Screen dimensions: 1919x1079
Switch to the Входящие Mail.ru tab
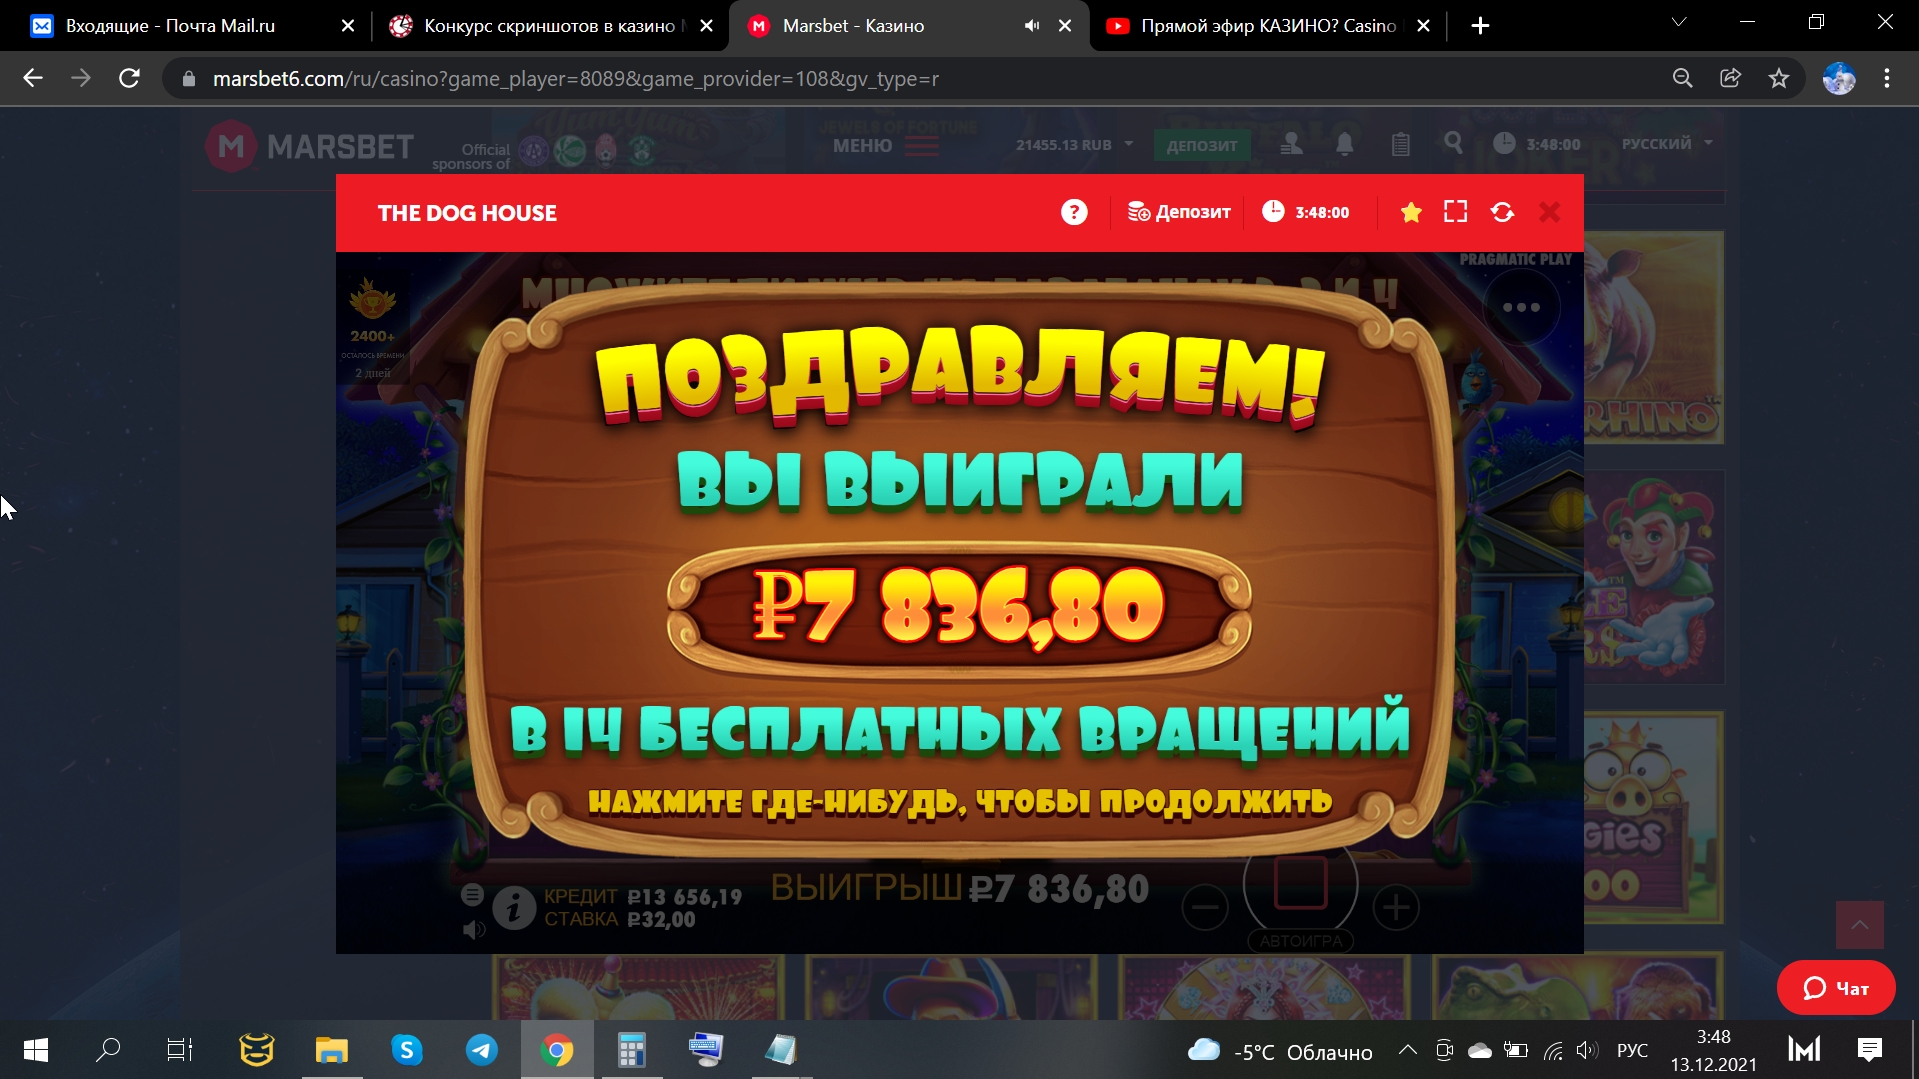pyautogui.click(x=170, y=26)
